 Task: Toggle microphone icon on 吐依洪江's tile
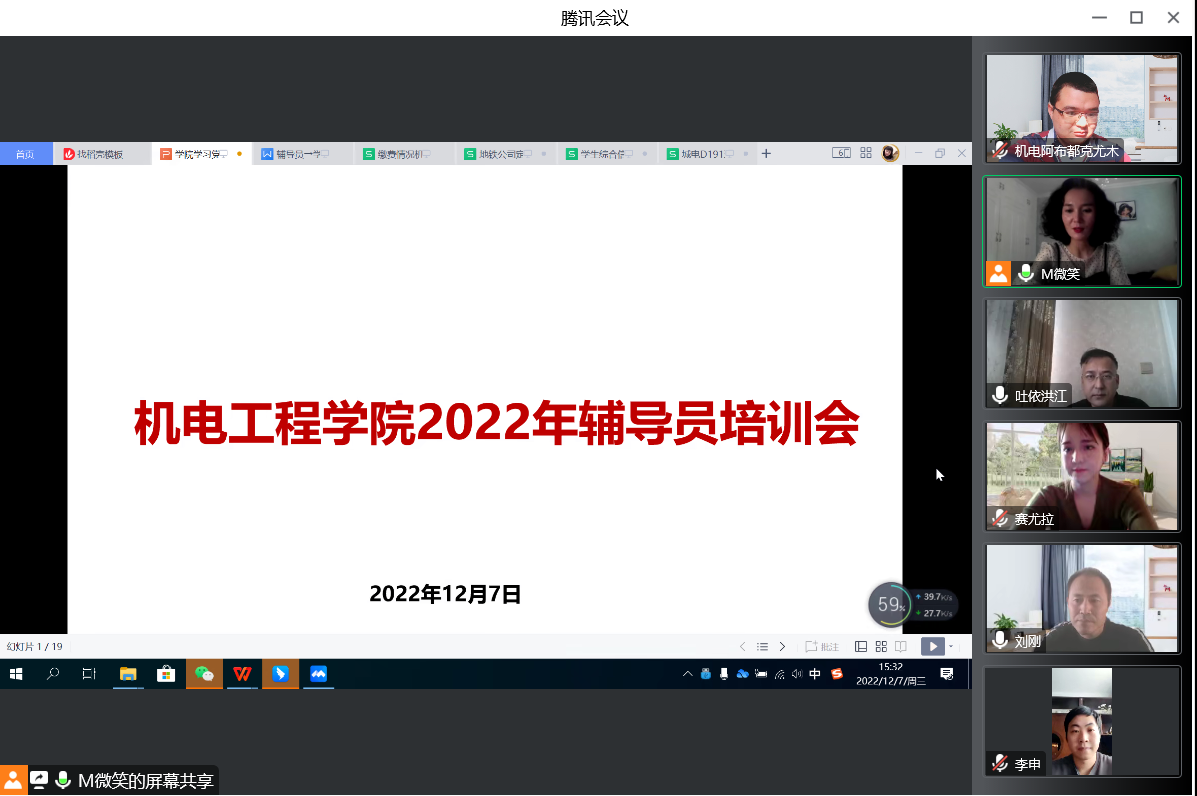pyautogui.click(x=1000, y=395)
